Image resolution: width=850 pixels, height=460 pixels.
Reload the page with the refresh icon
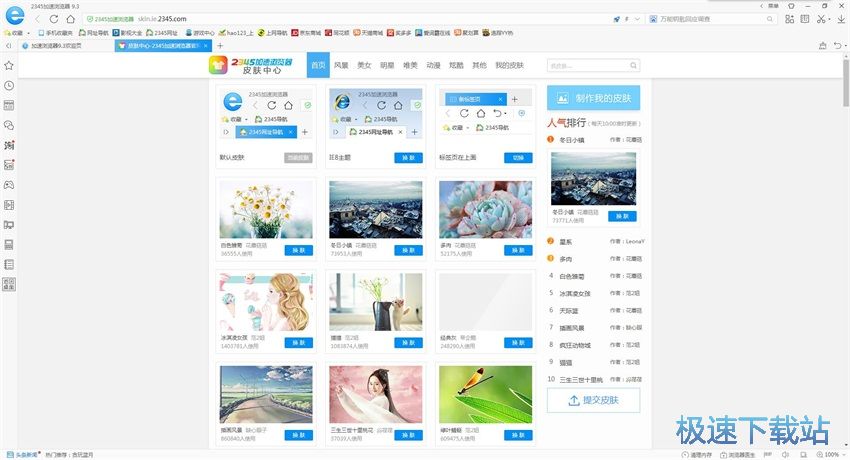(54, 19)
